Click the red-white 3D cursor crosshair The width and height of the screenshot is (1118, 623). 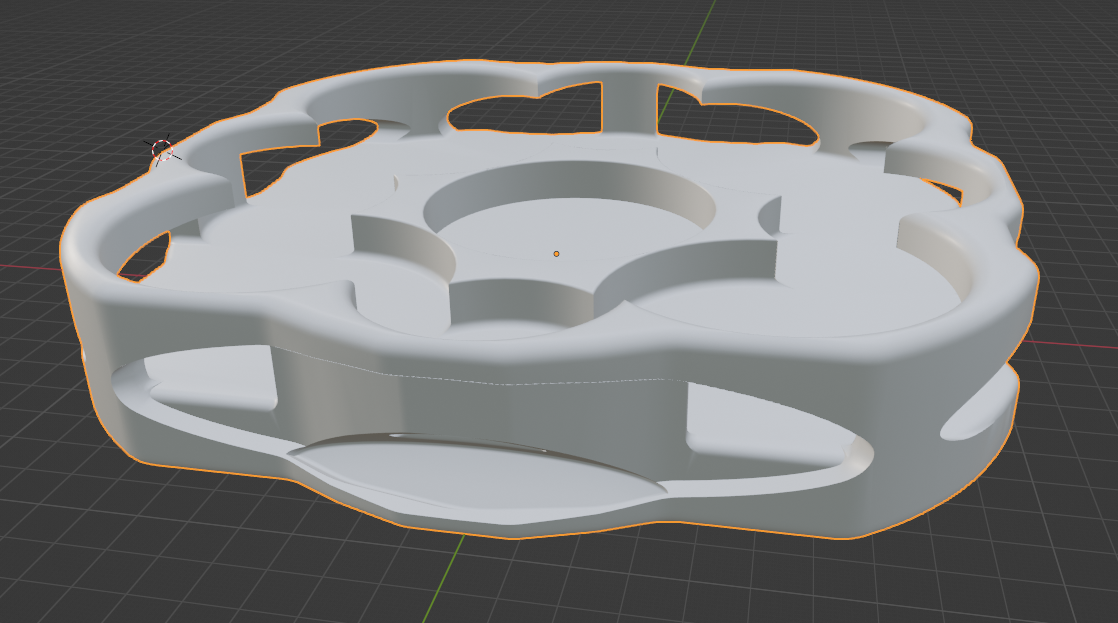pyautogui.click(x=162, y=150)
